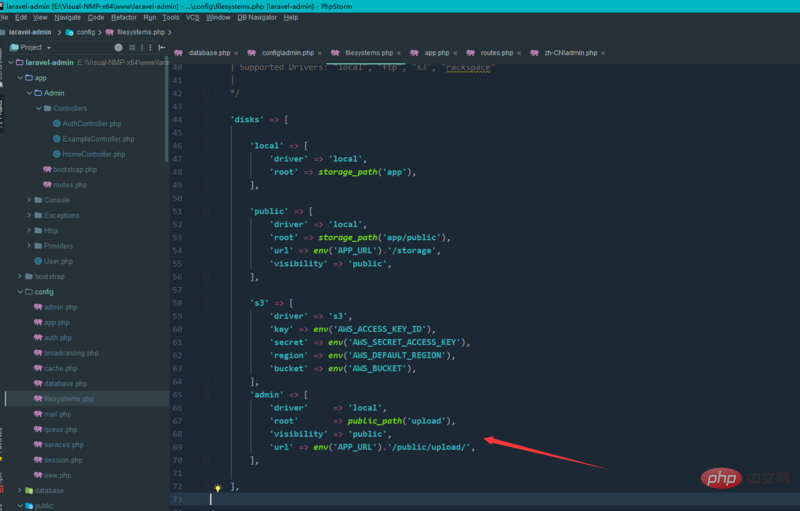
Task: Select services.php in config folder
Action: (x=64, y=445)
